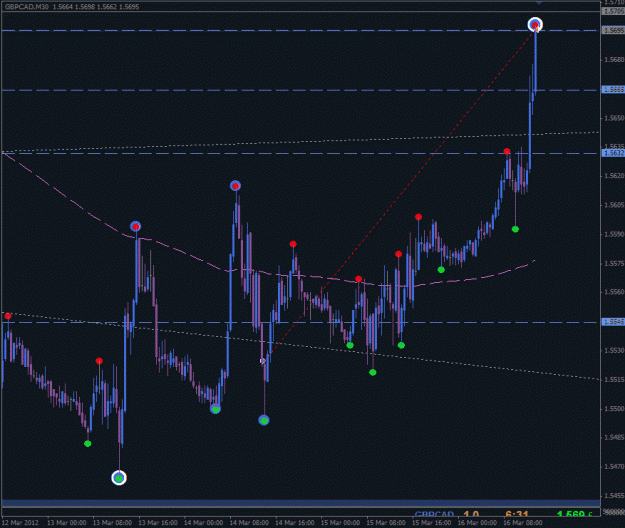625x528 pixels.
Task: Select blue-ringed green marker under long wick near cursor
Action: coord(264,420)
